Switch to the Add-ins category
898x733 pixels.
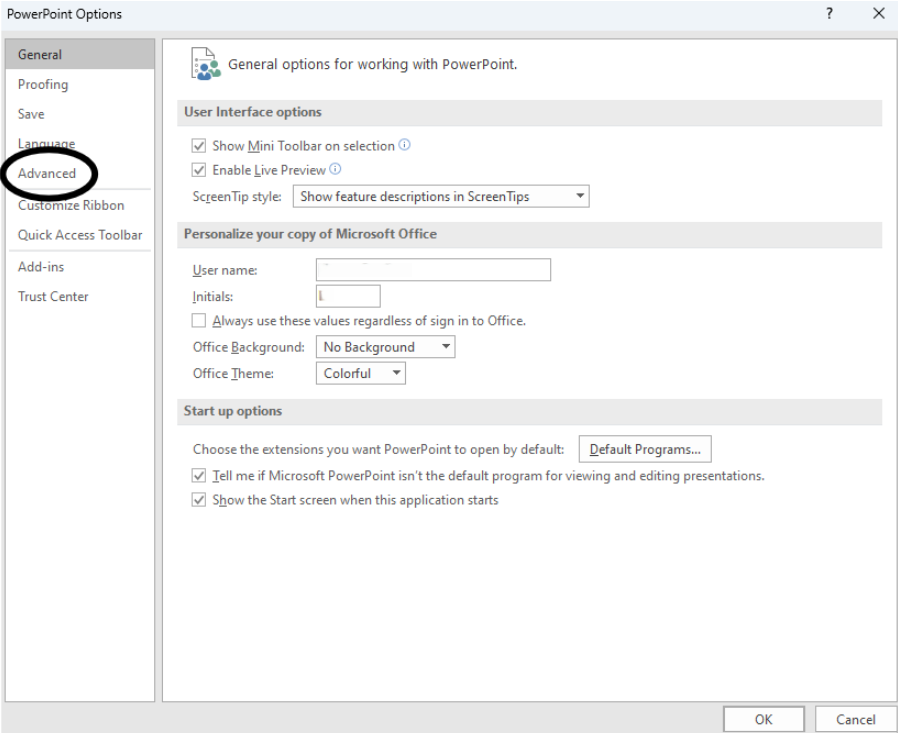[x=80, y=267]
